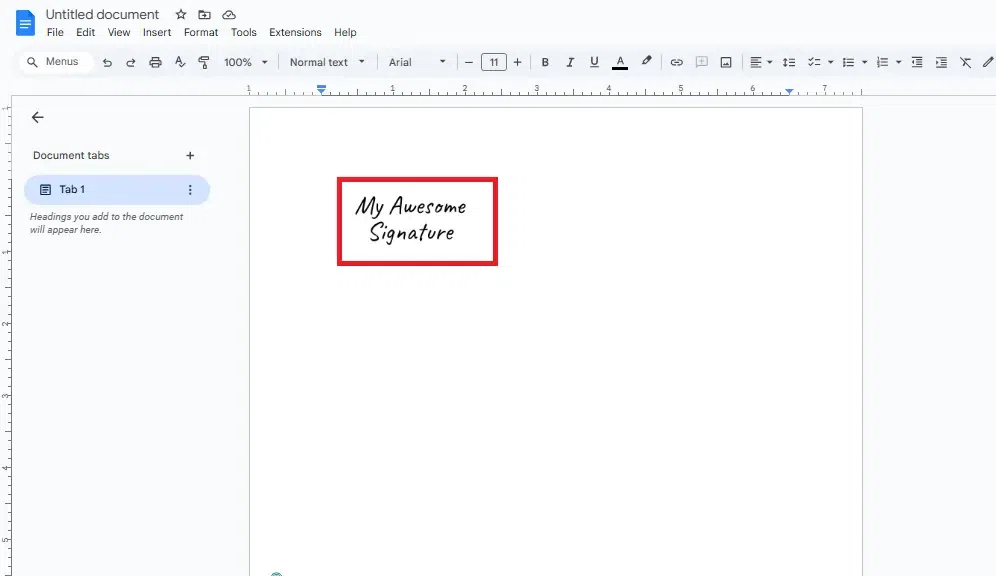
Task: Decrease the indent
Action: (x=917, y=62)
